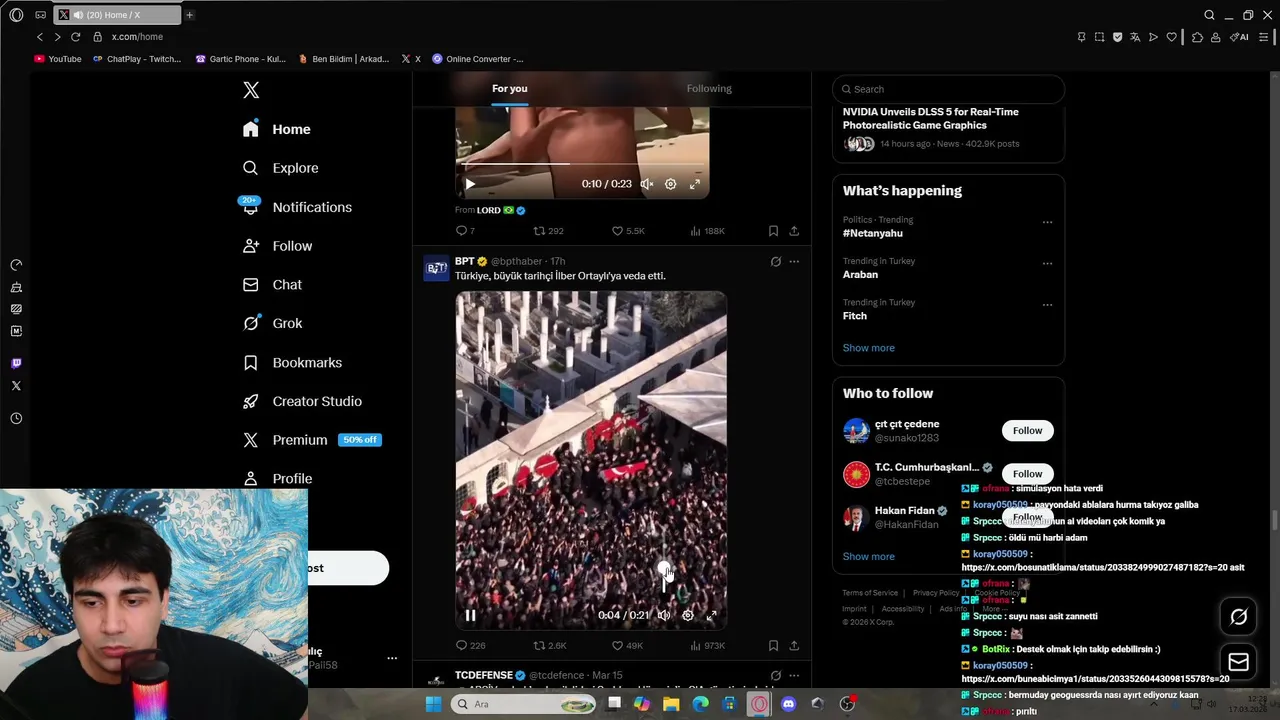Open the #Netanyahu trend
The width and height of the screenshot is (1280, 720).
(873, 233)
